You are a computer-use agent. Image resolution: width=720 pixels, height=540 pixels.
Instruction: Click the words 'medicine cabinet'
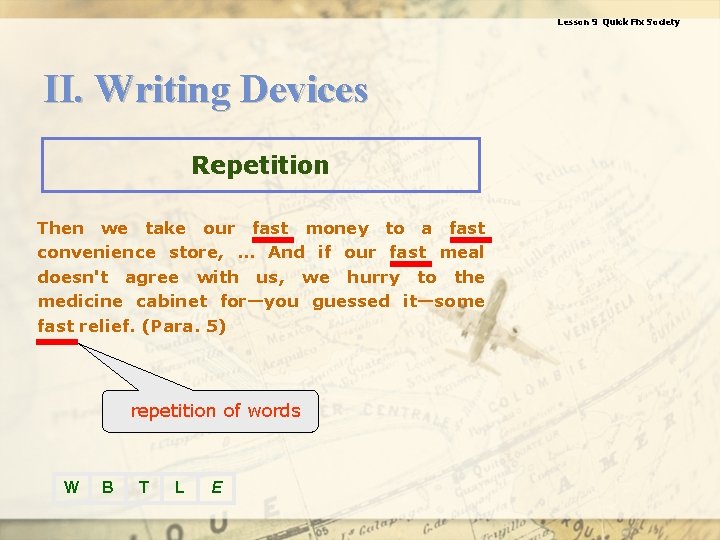(x=123, y=302)
